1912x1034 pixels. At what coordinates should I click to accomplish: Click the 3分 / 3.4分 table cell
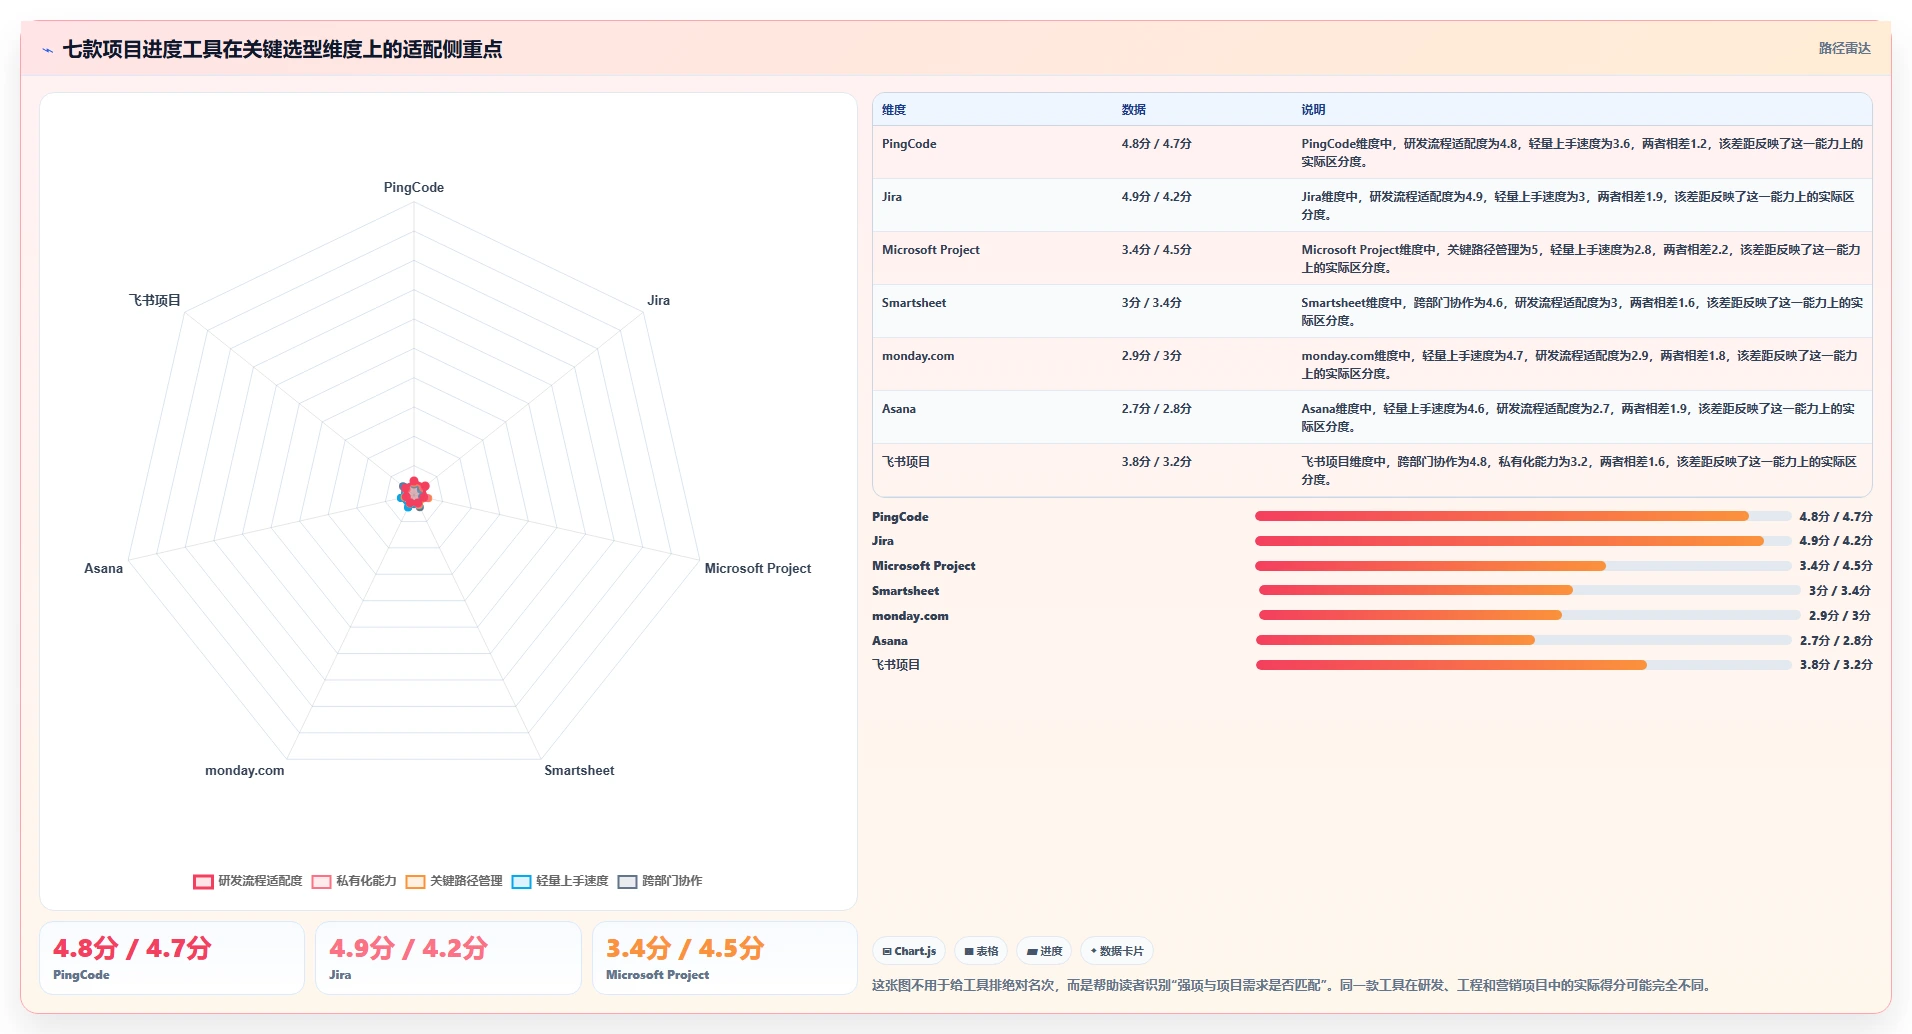pyautogui.click(x=1151, y=303)
